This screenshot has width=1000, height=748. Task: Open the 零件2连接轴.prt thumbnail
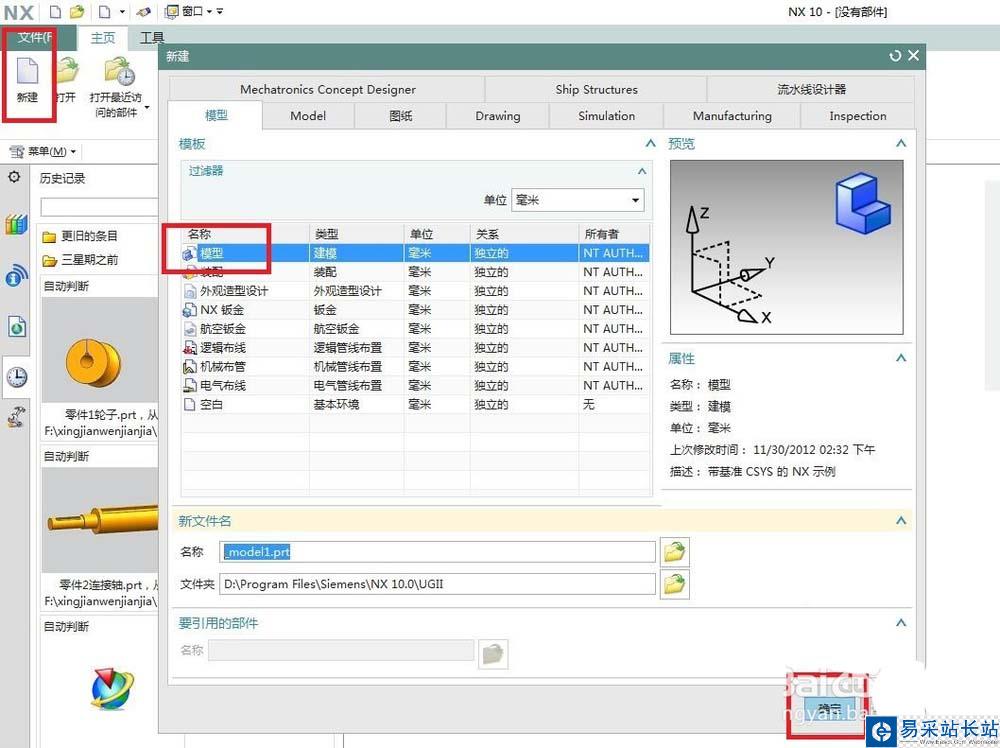[99, 520]
